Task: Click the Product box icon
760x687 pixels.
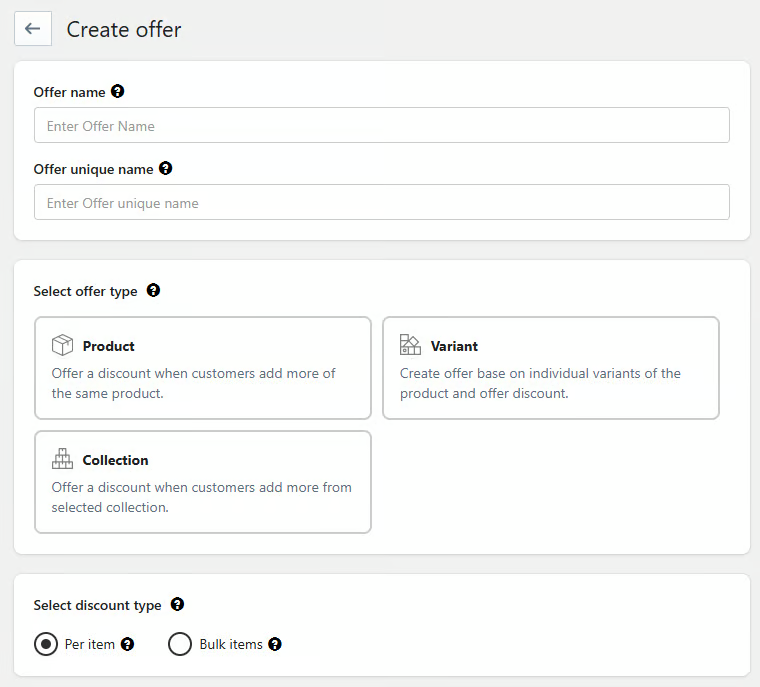Action: coord(62,345)
